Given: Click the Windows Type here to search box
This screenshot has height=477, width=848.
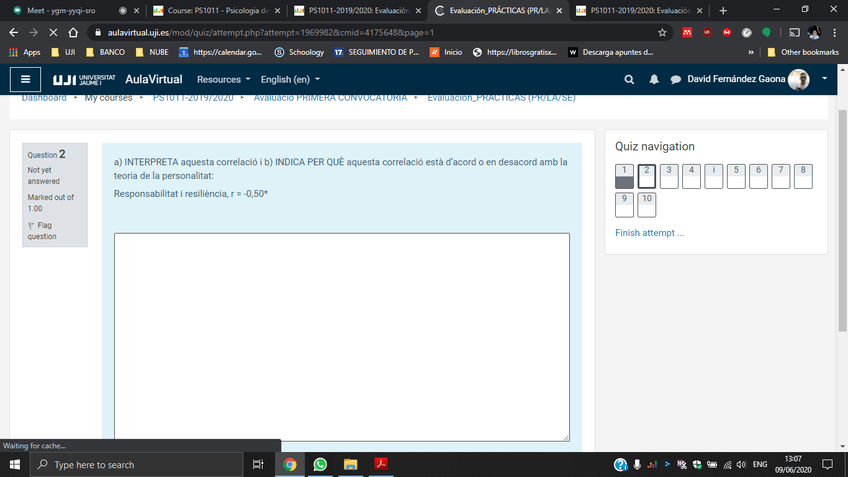Looking at the screenshot, I should coord(137,465).
